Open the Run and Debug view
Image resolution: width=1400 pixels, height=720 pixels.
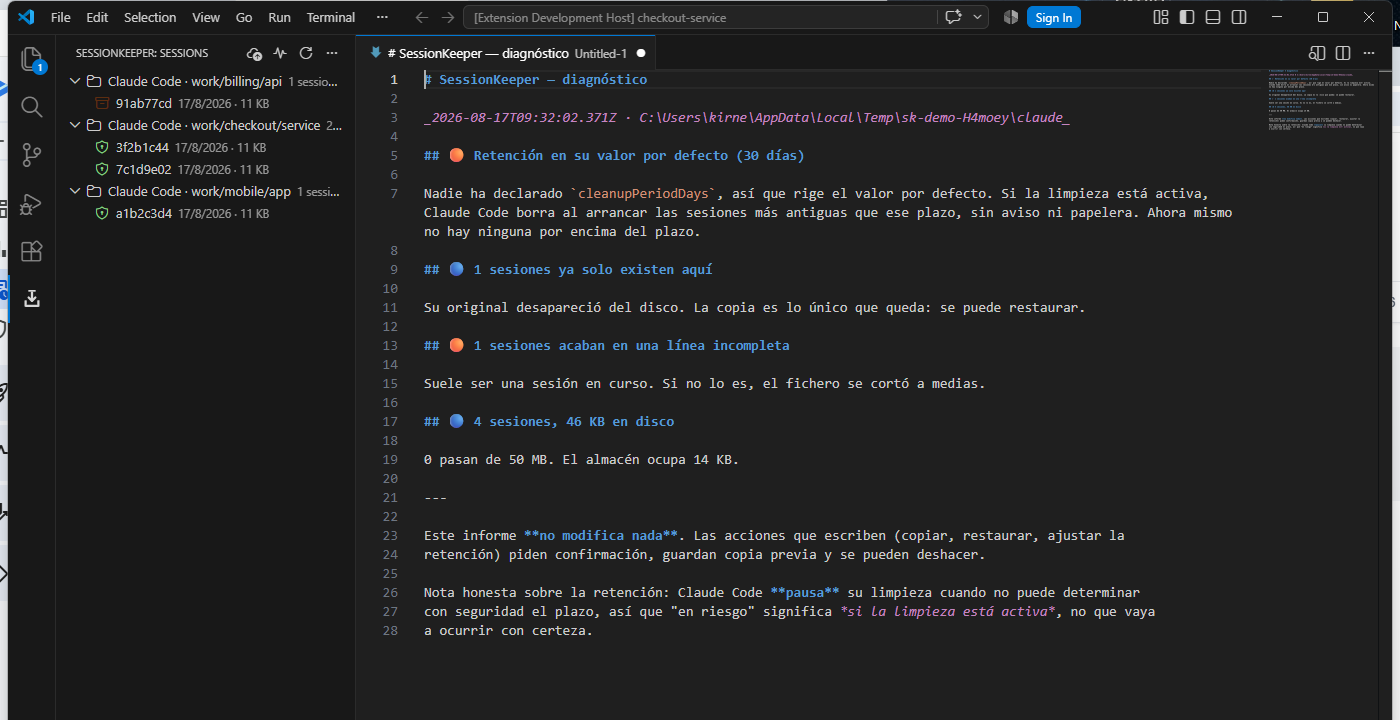pos(32,203)
